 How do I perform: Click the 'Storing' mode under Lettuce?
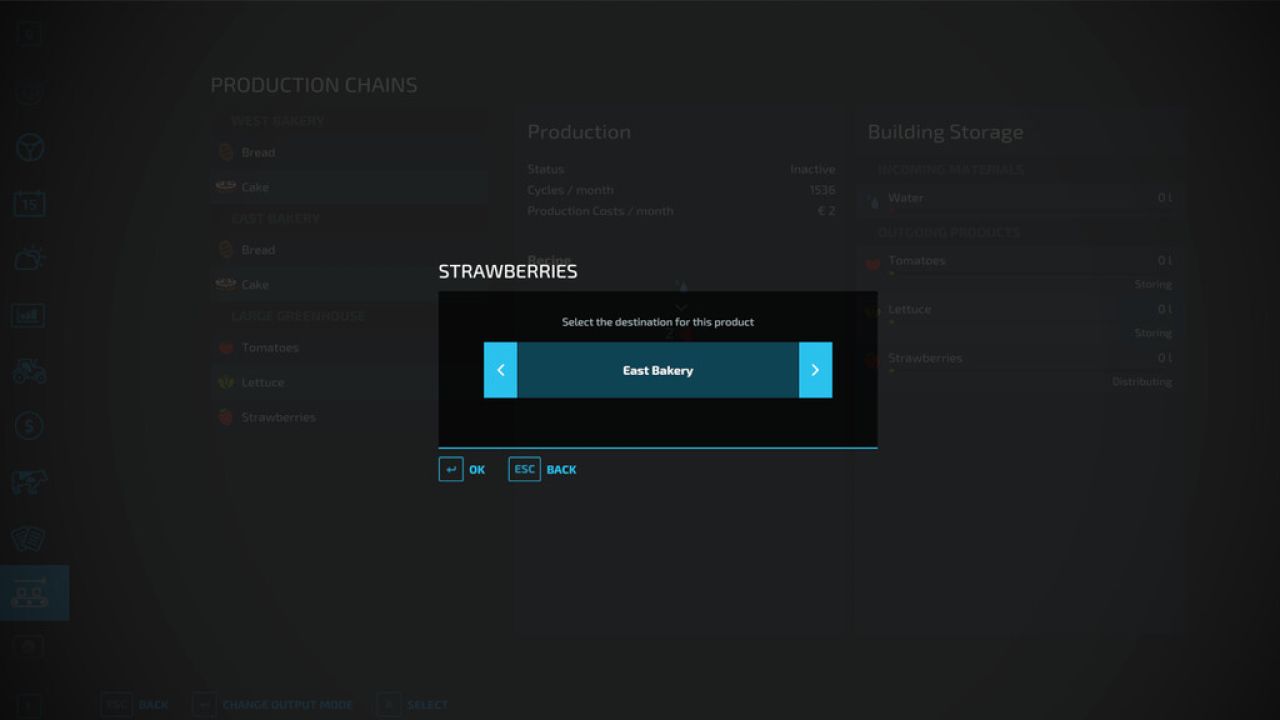1153,333
